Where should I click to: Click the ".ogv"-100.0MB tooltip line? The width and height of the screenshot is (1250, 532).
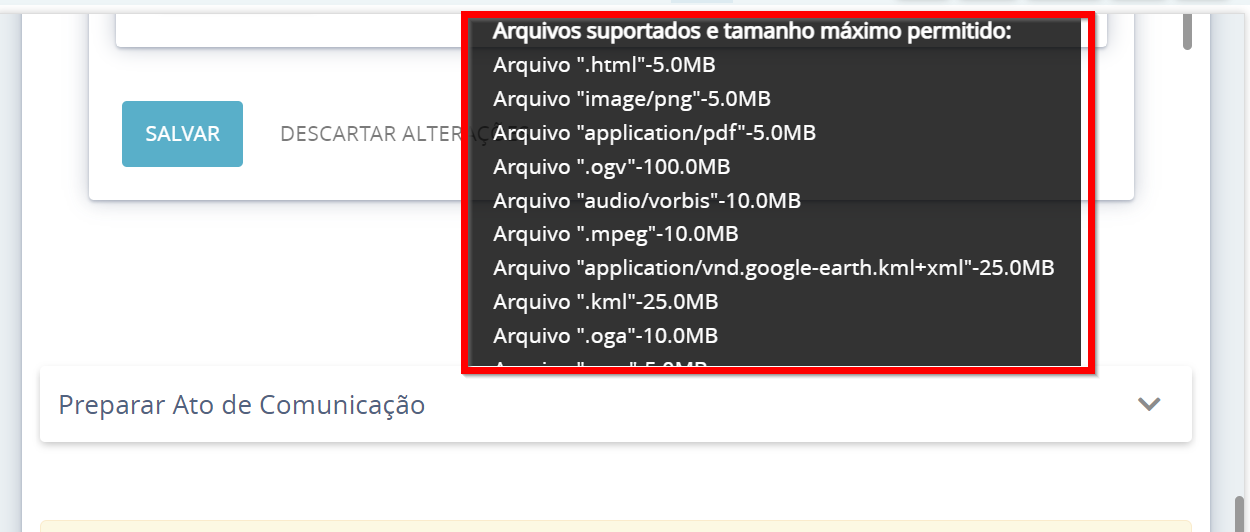pyautogui.click(x=611, y=166)
